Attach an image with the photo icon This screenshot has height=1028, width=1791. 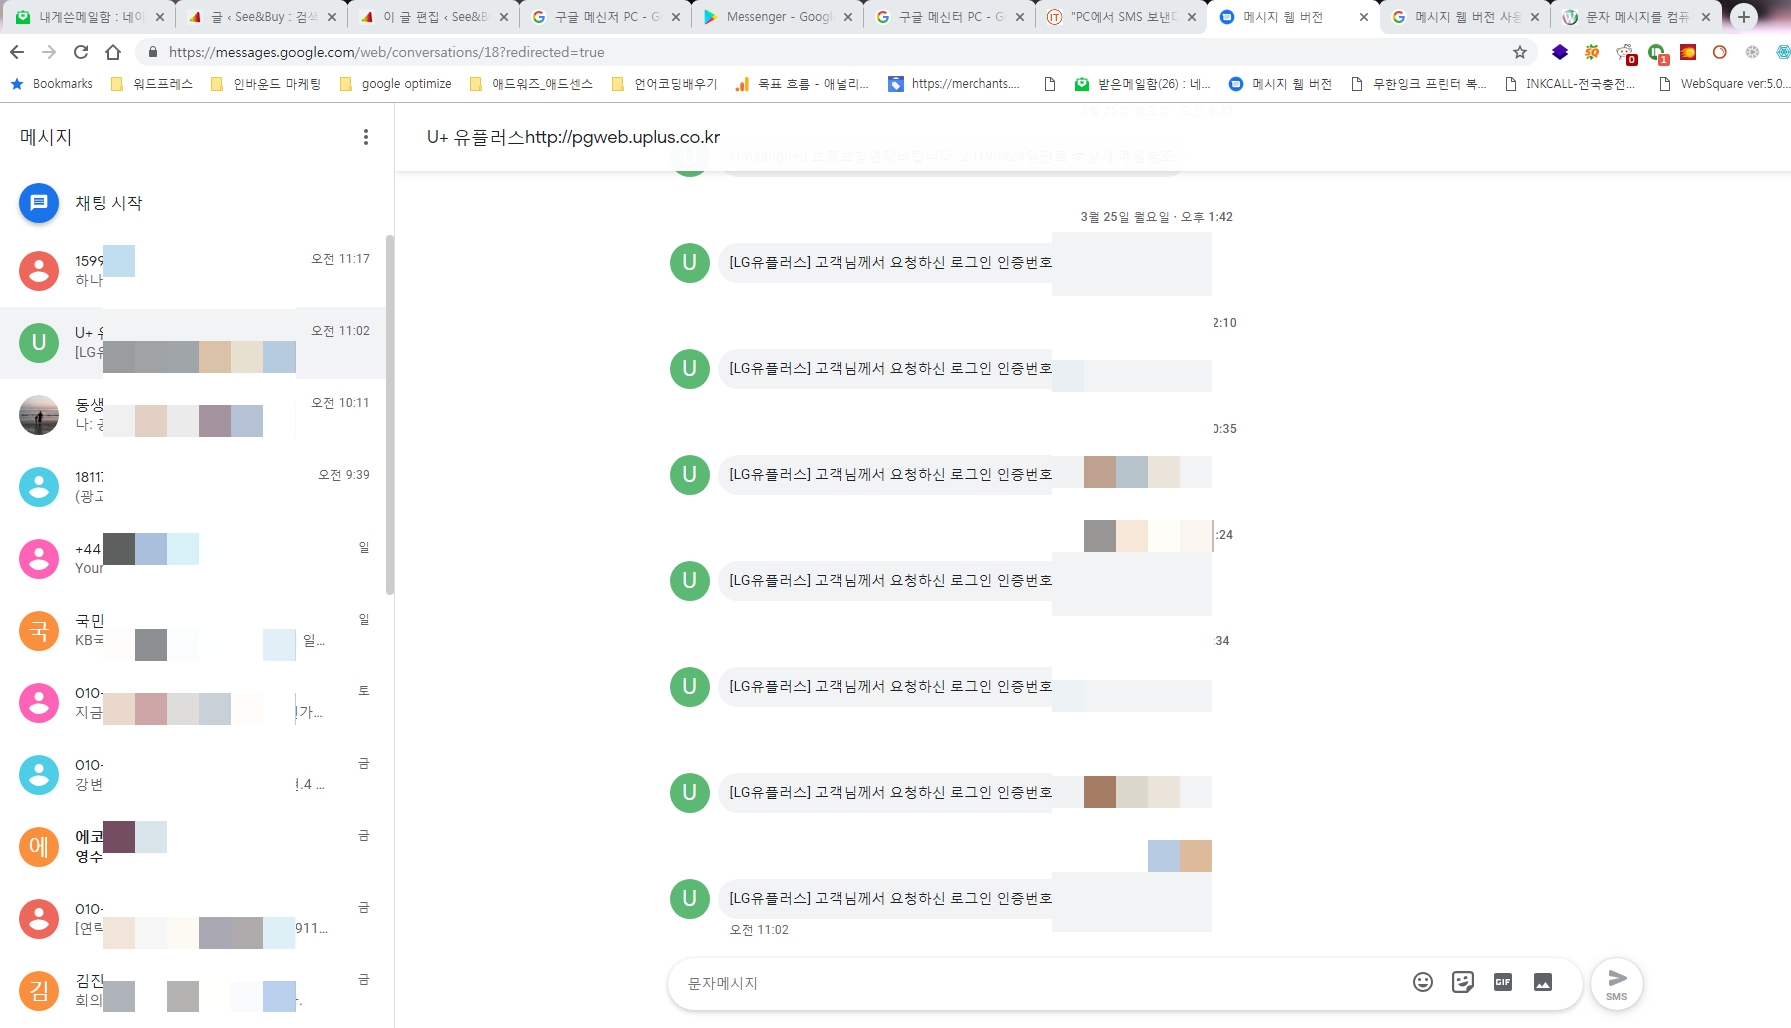tap(1542, 982)
